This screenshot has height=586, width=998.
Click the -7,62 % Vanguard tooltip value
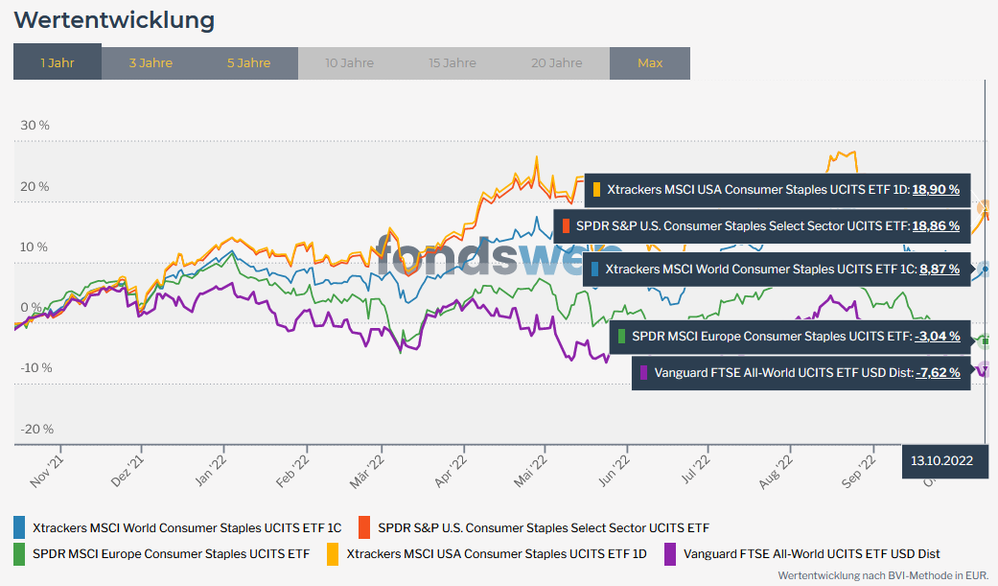(x=937, y=372)
